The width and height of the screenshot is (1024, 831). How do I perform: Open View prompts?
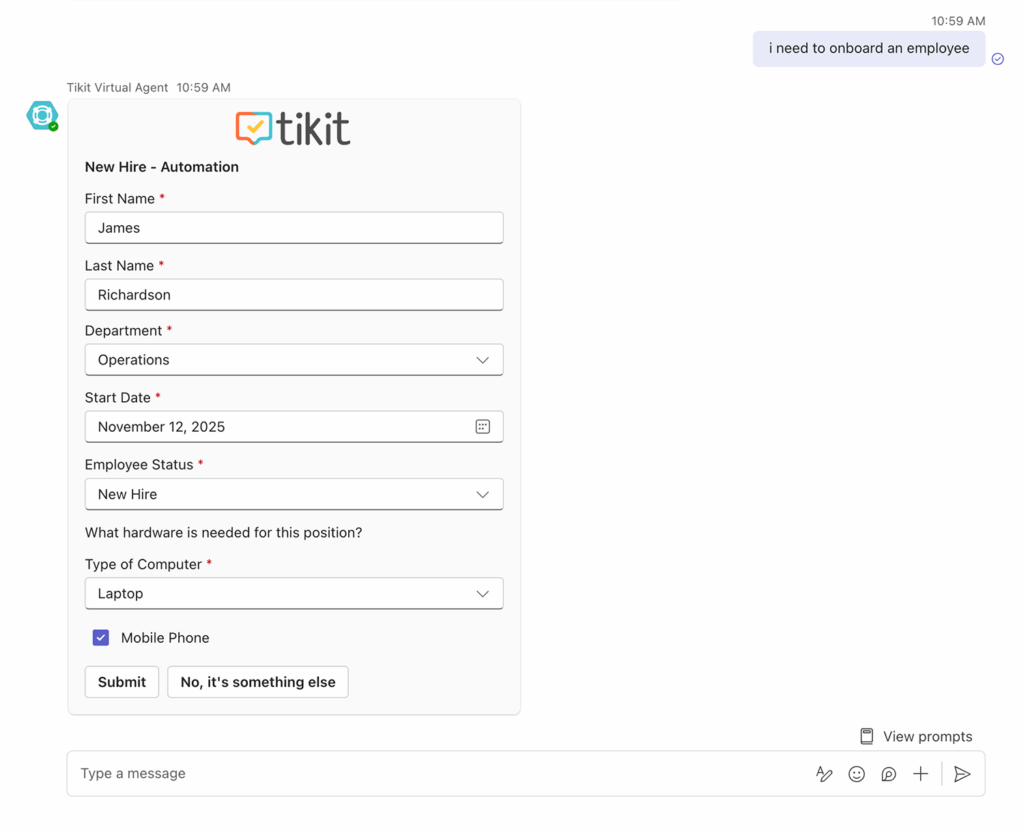click(x=926, y=735)
